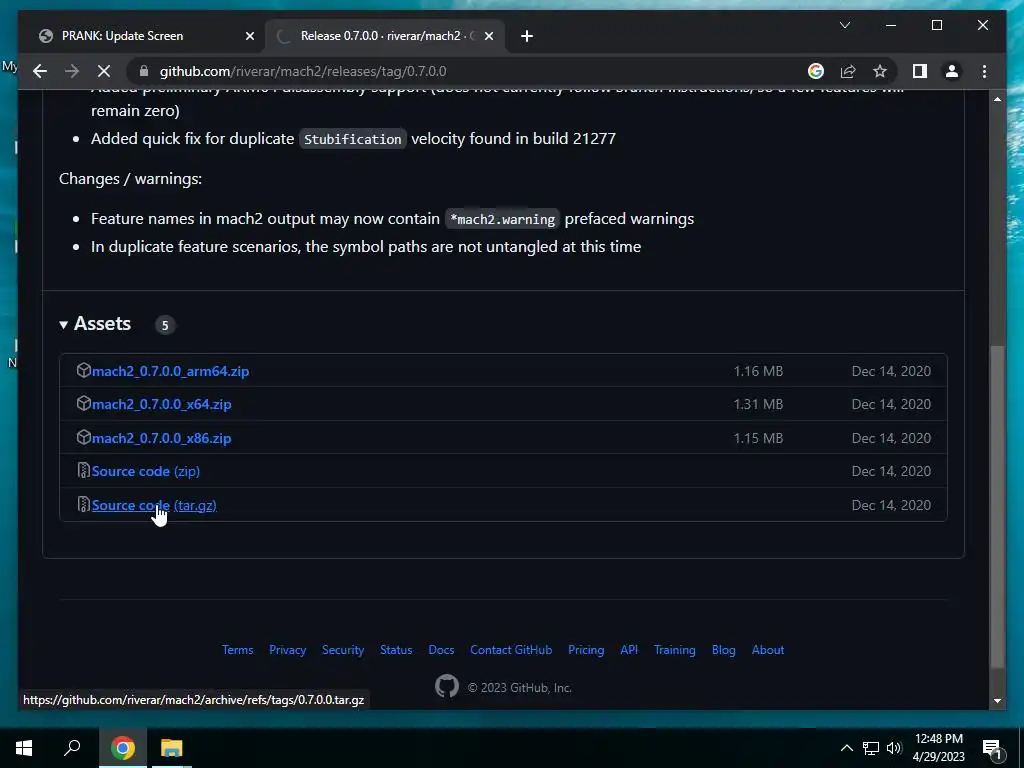The height and width of the screenshot is (768, 1024).
Task: Click the scrollbar down arrow
Action: pyautogui.click(x=997, y=701)
